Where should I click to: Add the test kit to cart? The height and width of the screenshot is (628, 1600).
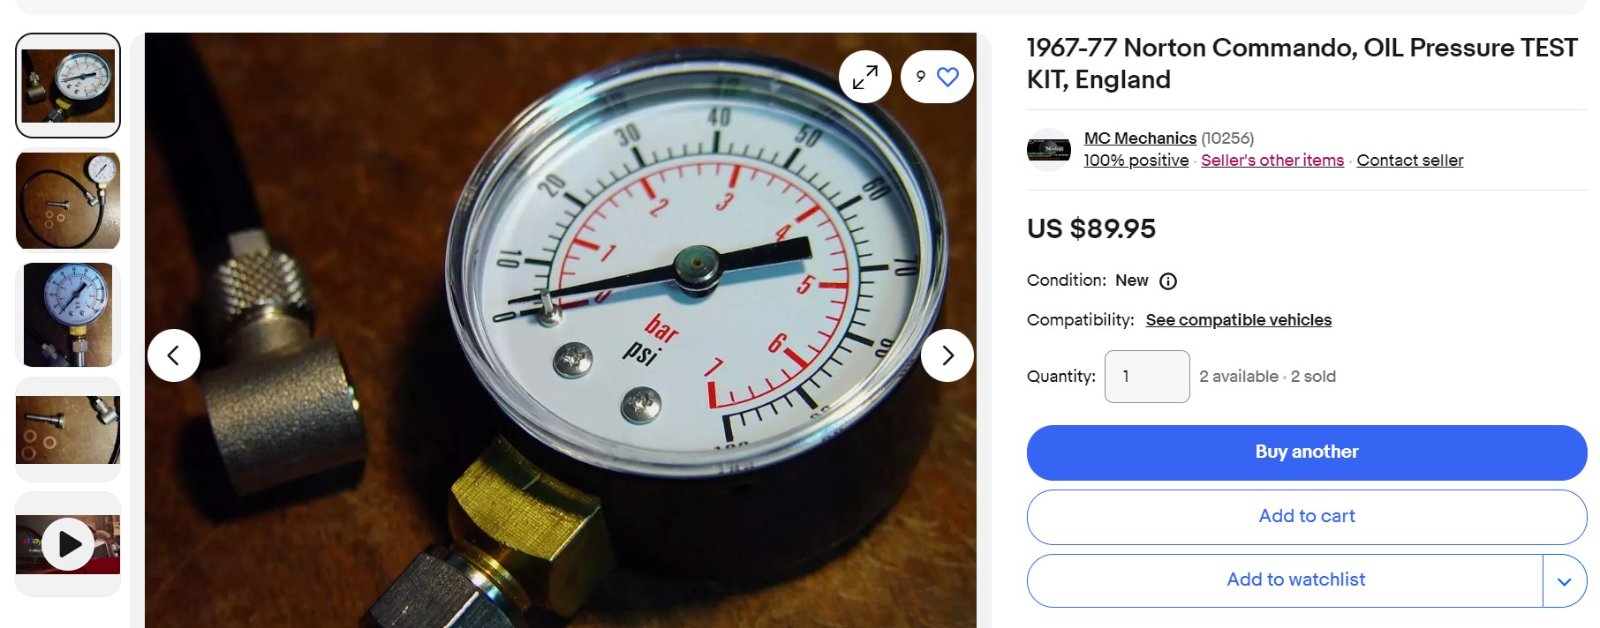tap(1307, 517)
